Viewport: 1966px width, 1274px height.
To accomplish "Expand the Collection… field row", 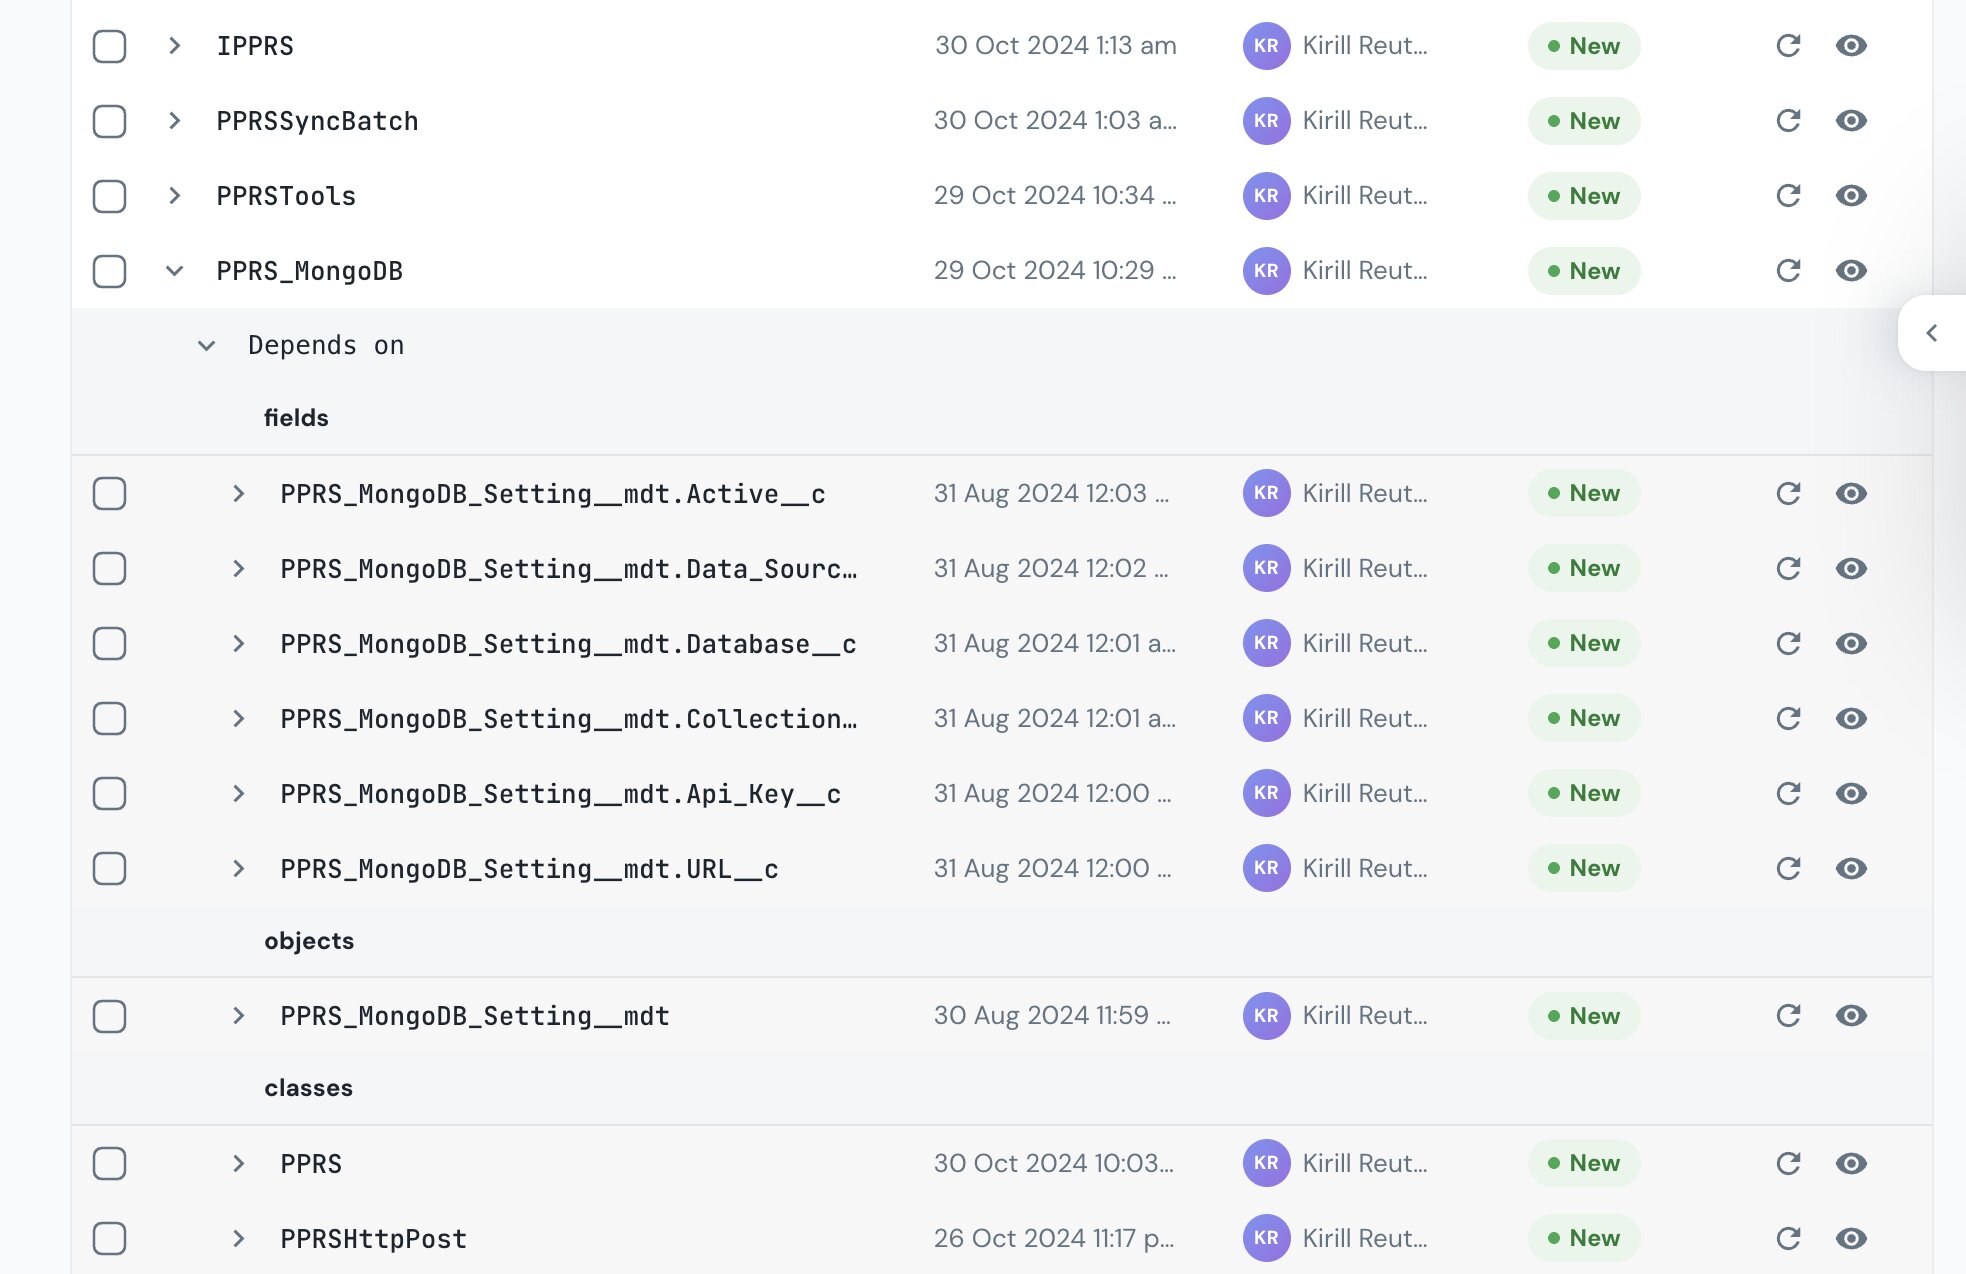I will point(238,718).
